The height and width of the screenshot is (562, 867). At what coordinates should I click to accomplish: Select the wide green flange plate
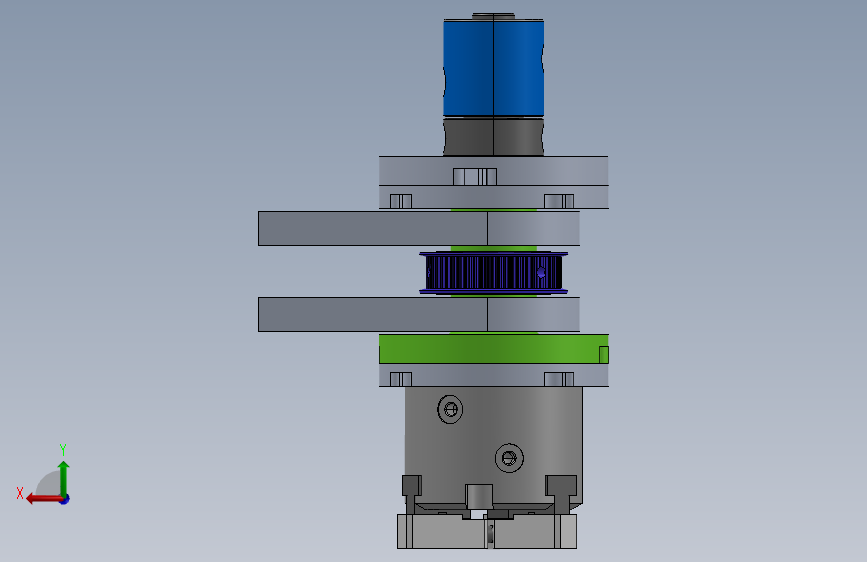coord(494,348)
